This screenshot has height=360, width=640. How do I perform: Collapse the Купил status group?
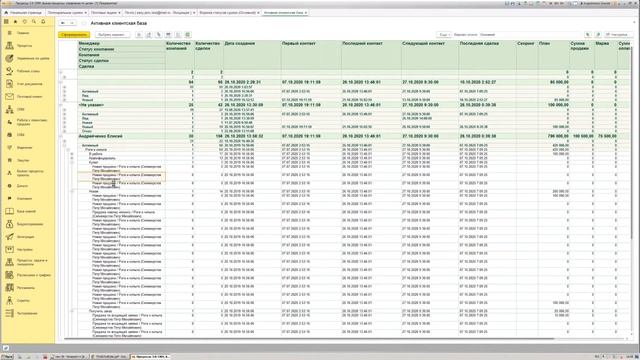(72, 162)
